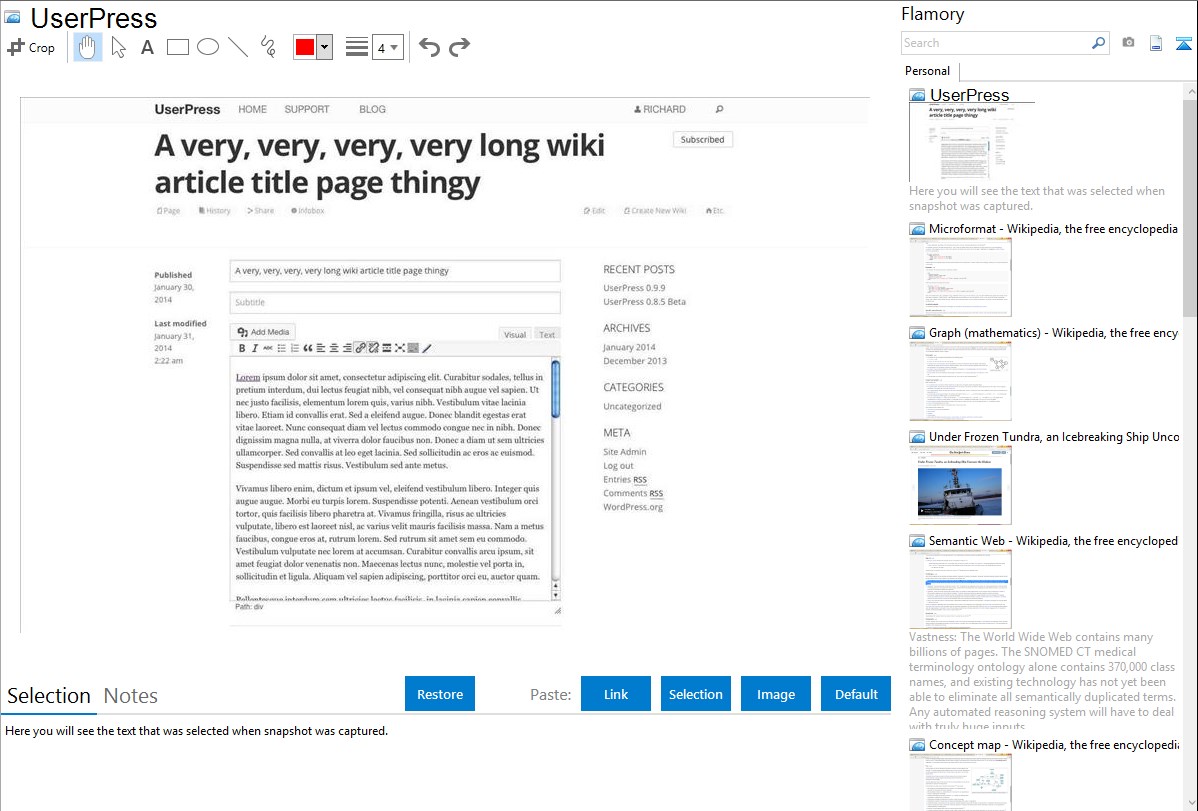Paste the Selection

click(696, 694)
